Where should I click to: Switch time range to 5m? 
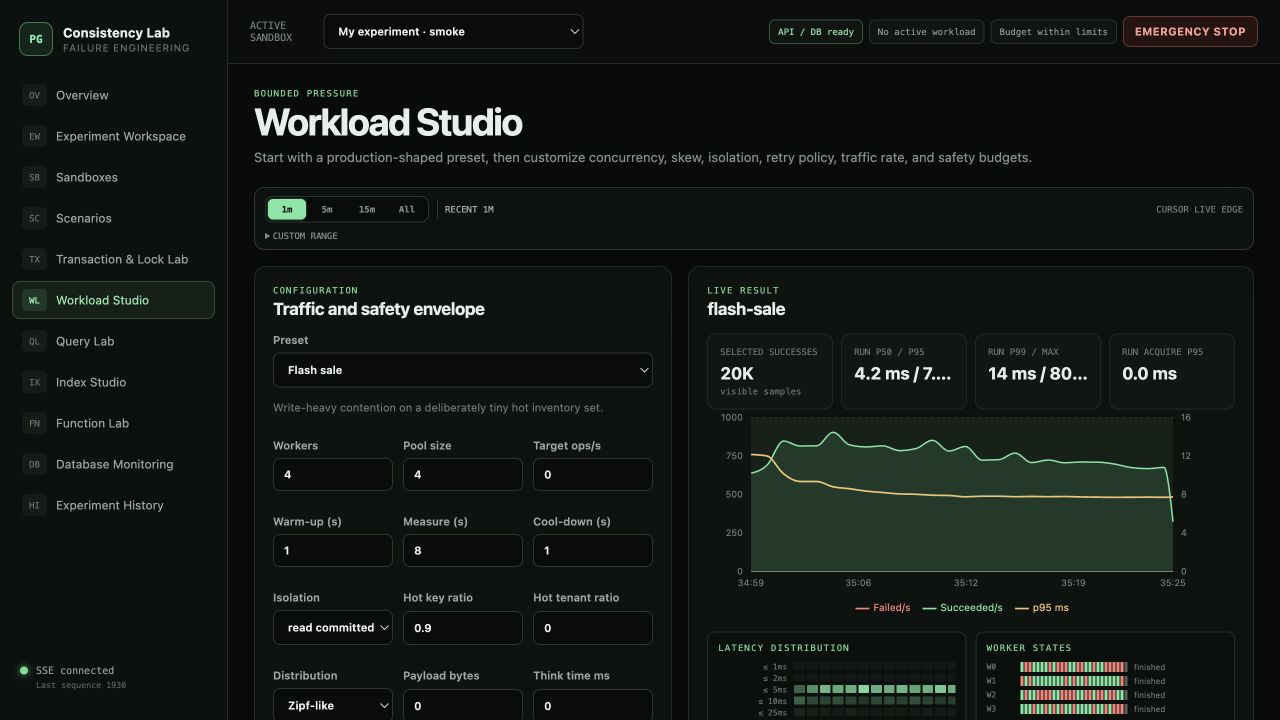pyautogui.click(x=327, y=209)
